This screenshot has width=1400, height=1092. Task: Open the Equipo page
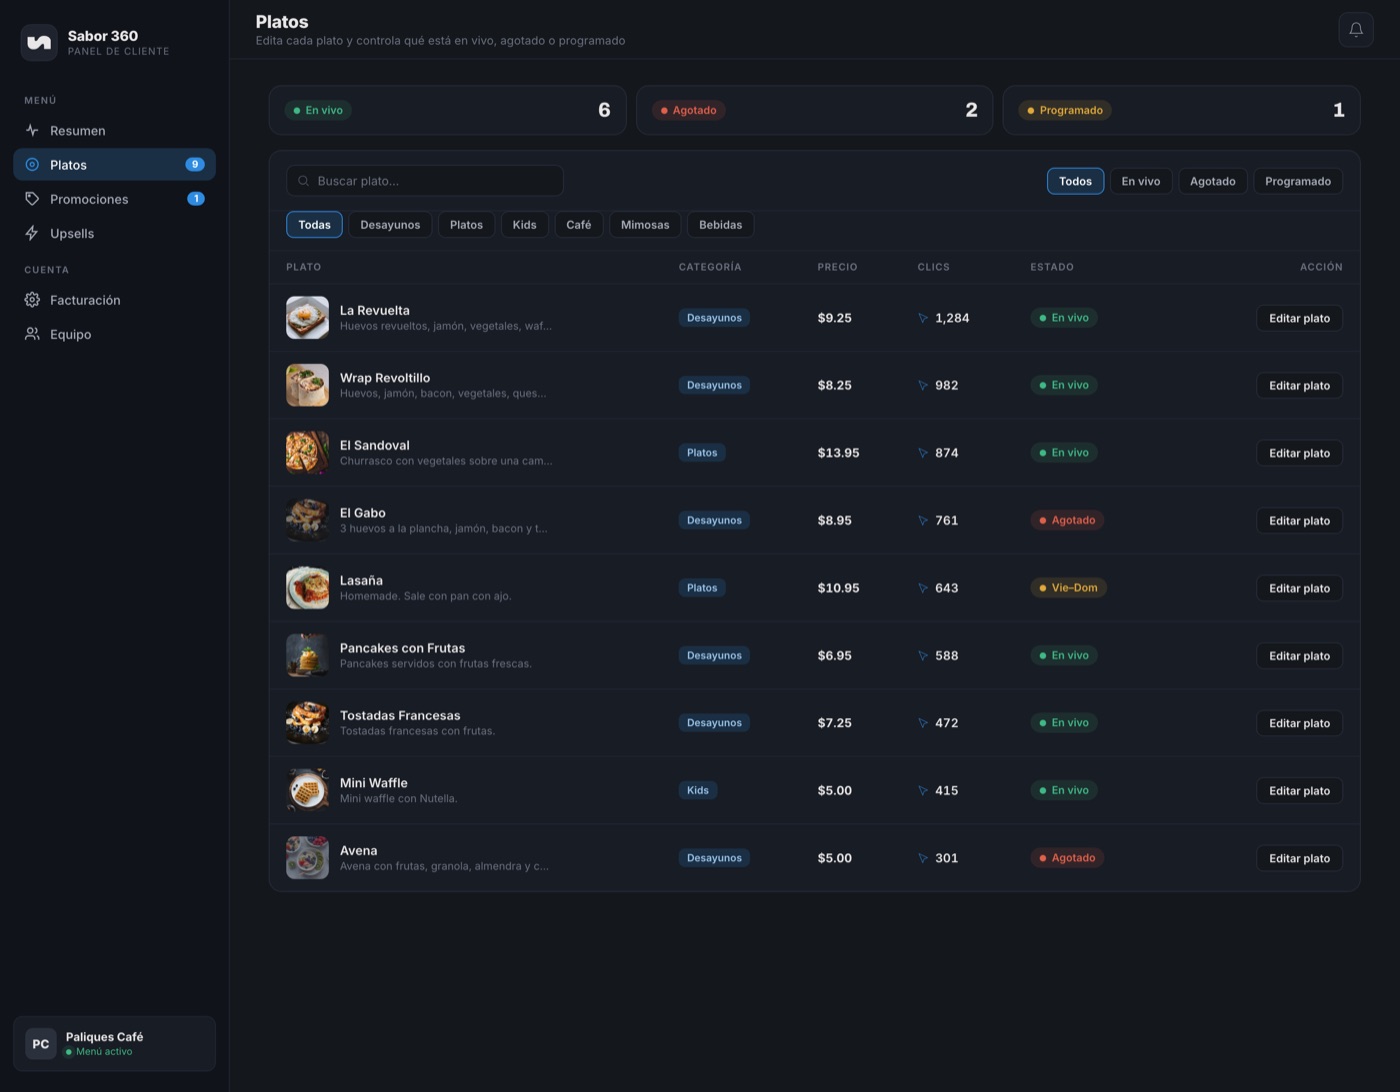coord(114,334)
